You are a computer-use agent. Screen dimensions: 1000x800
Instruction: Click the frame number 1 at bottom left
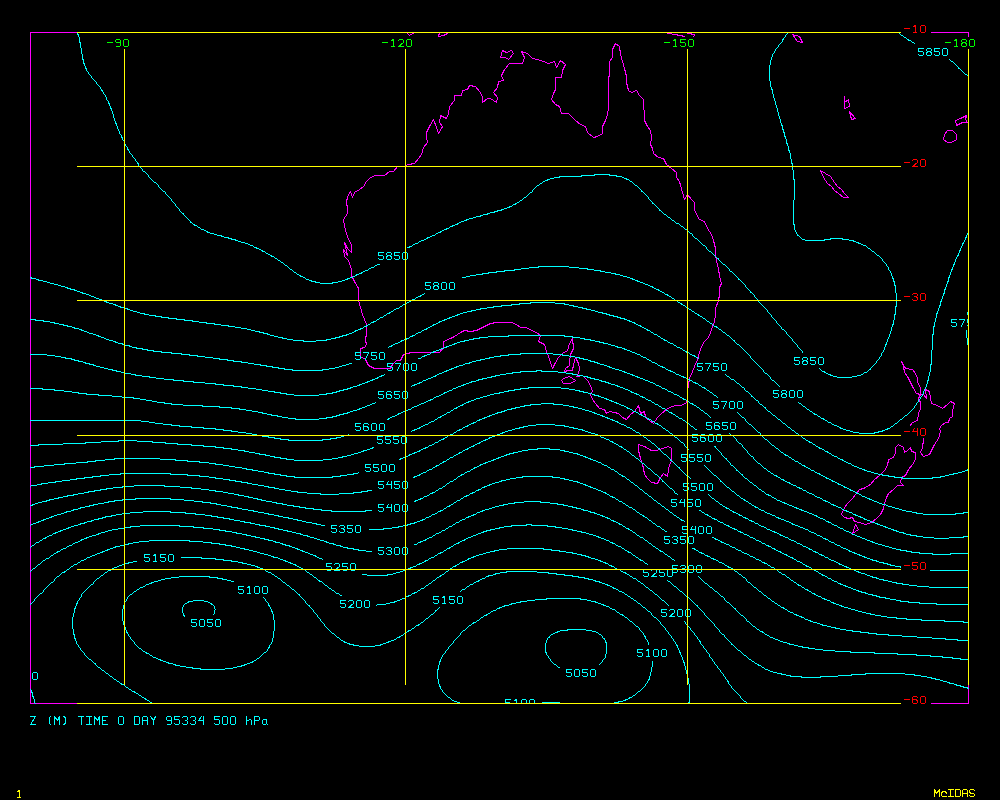pos(19,793)
